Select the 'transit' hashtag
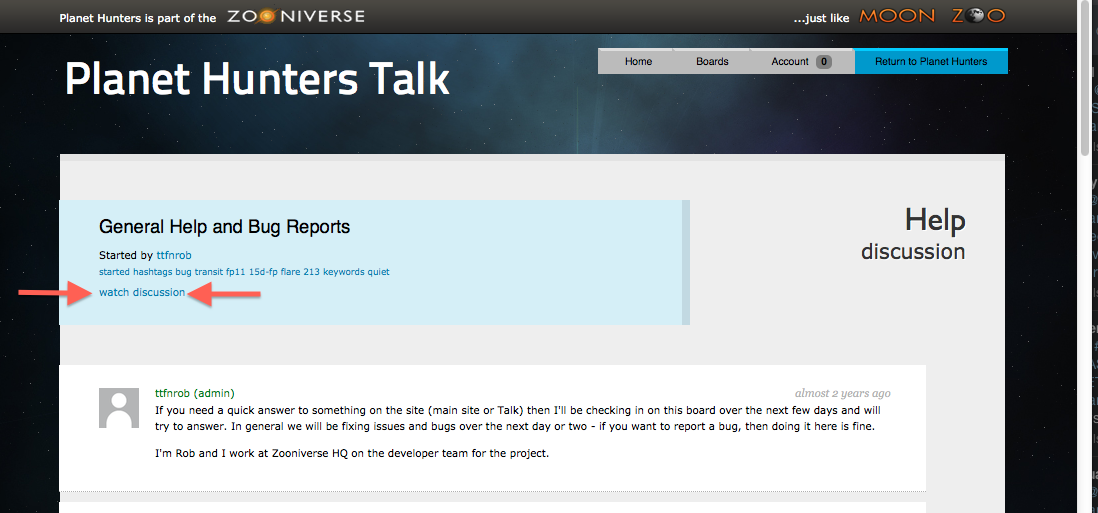Viewport: 1098px width, 513px height. click(208, 272)
